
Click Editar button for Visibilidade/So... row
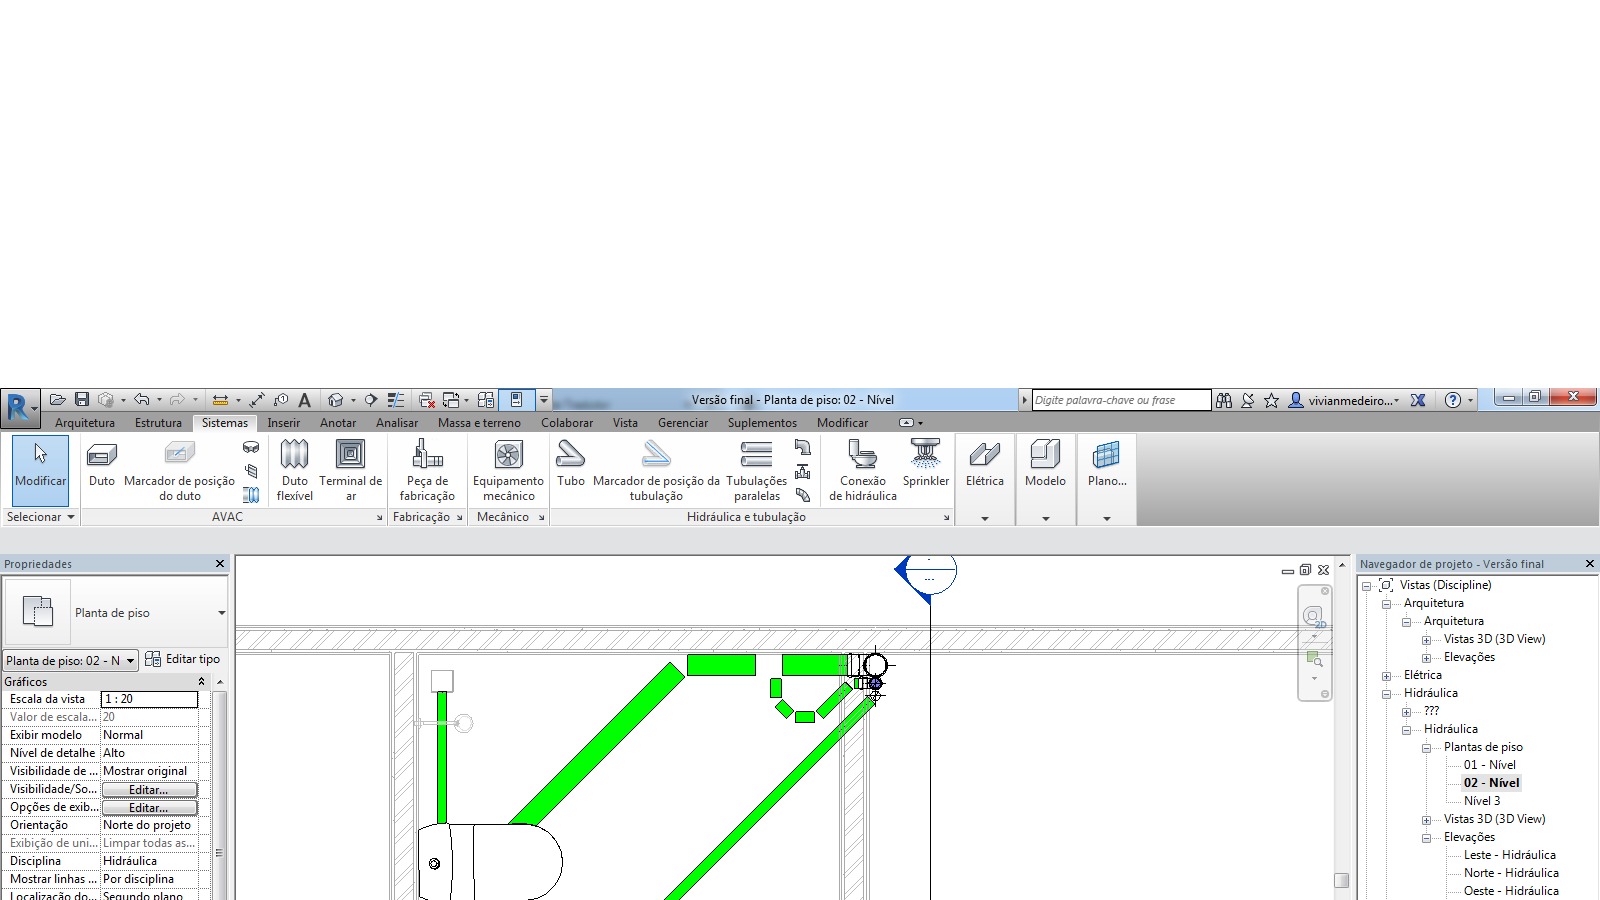(x=149, y=790)
